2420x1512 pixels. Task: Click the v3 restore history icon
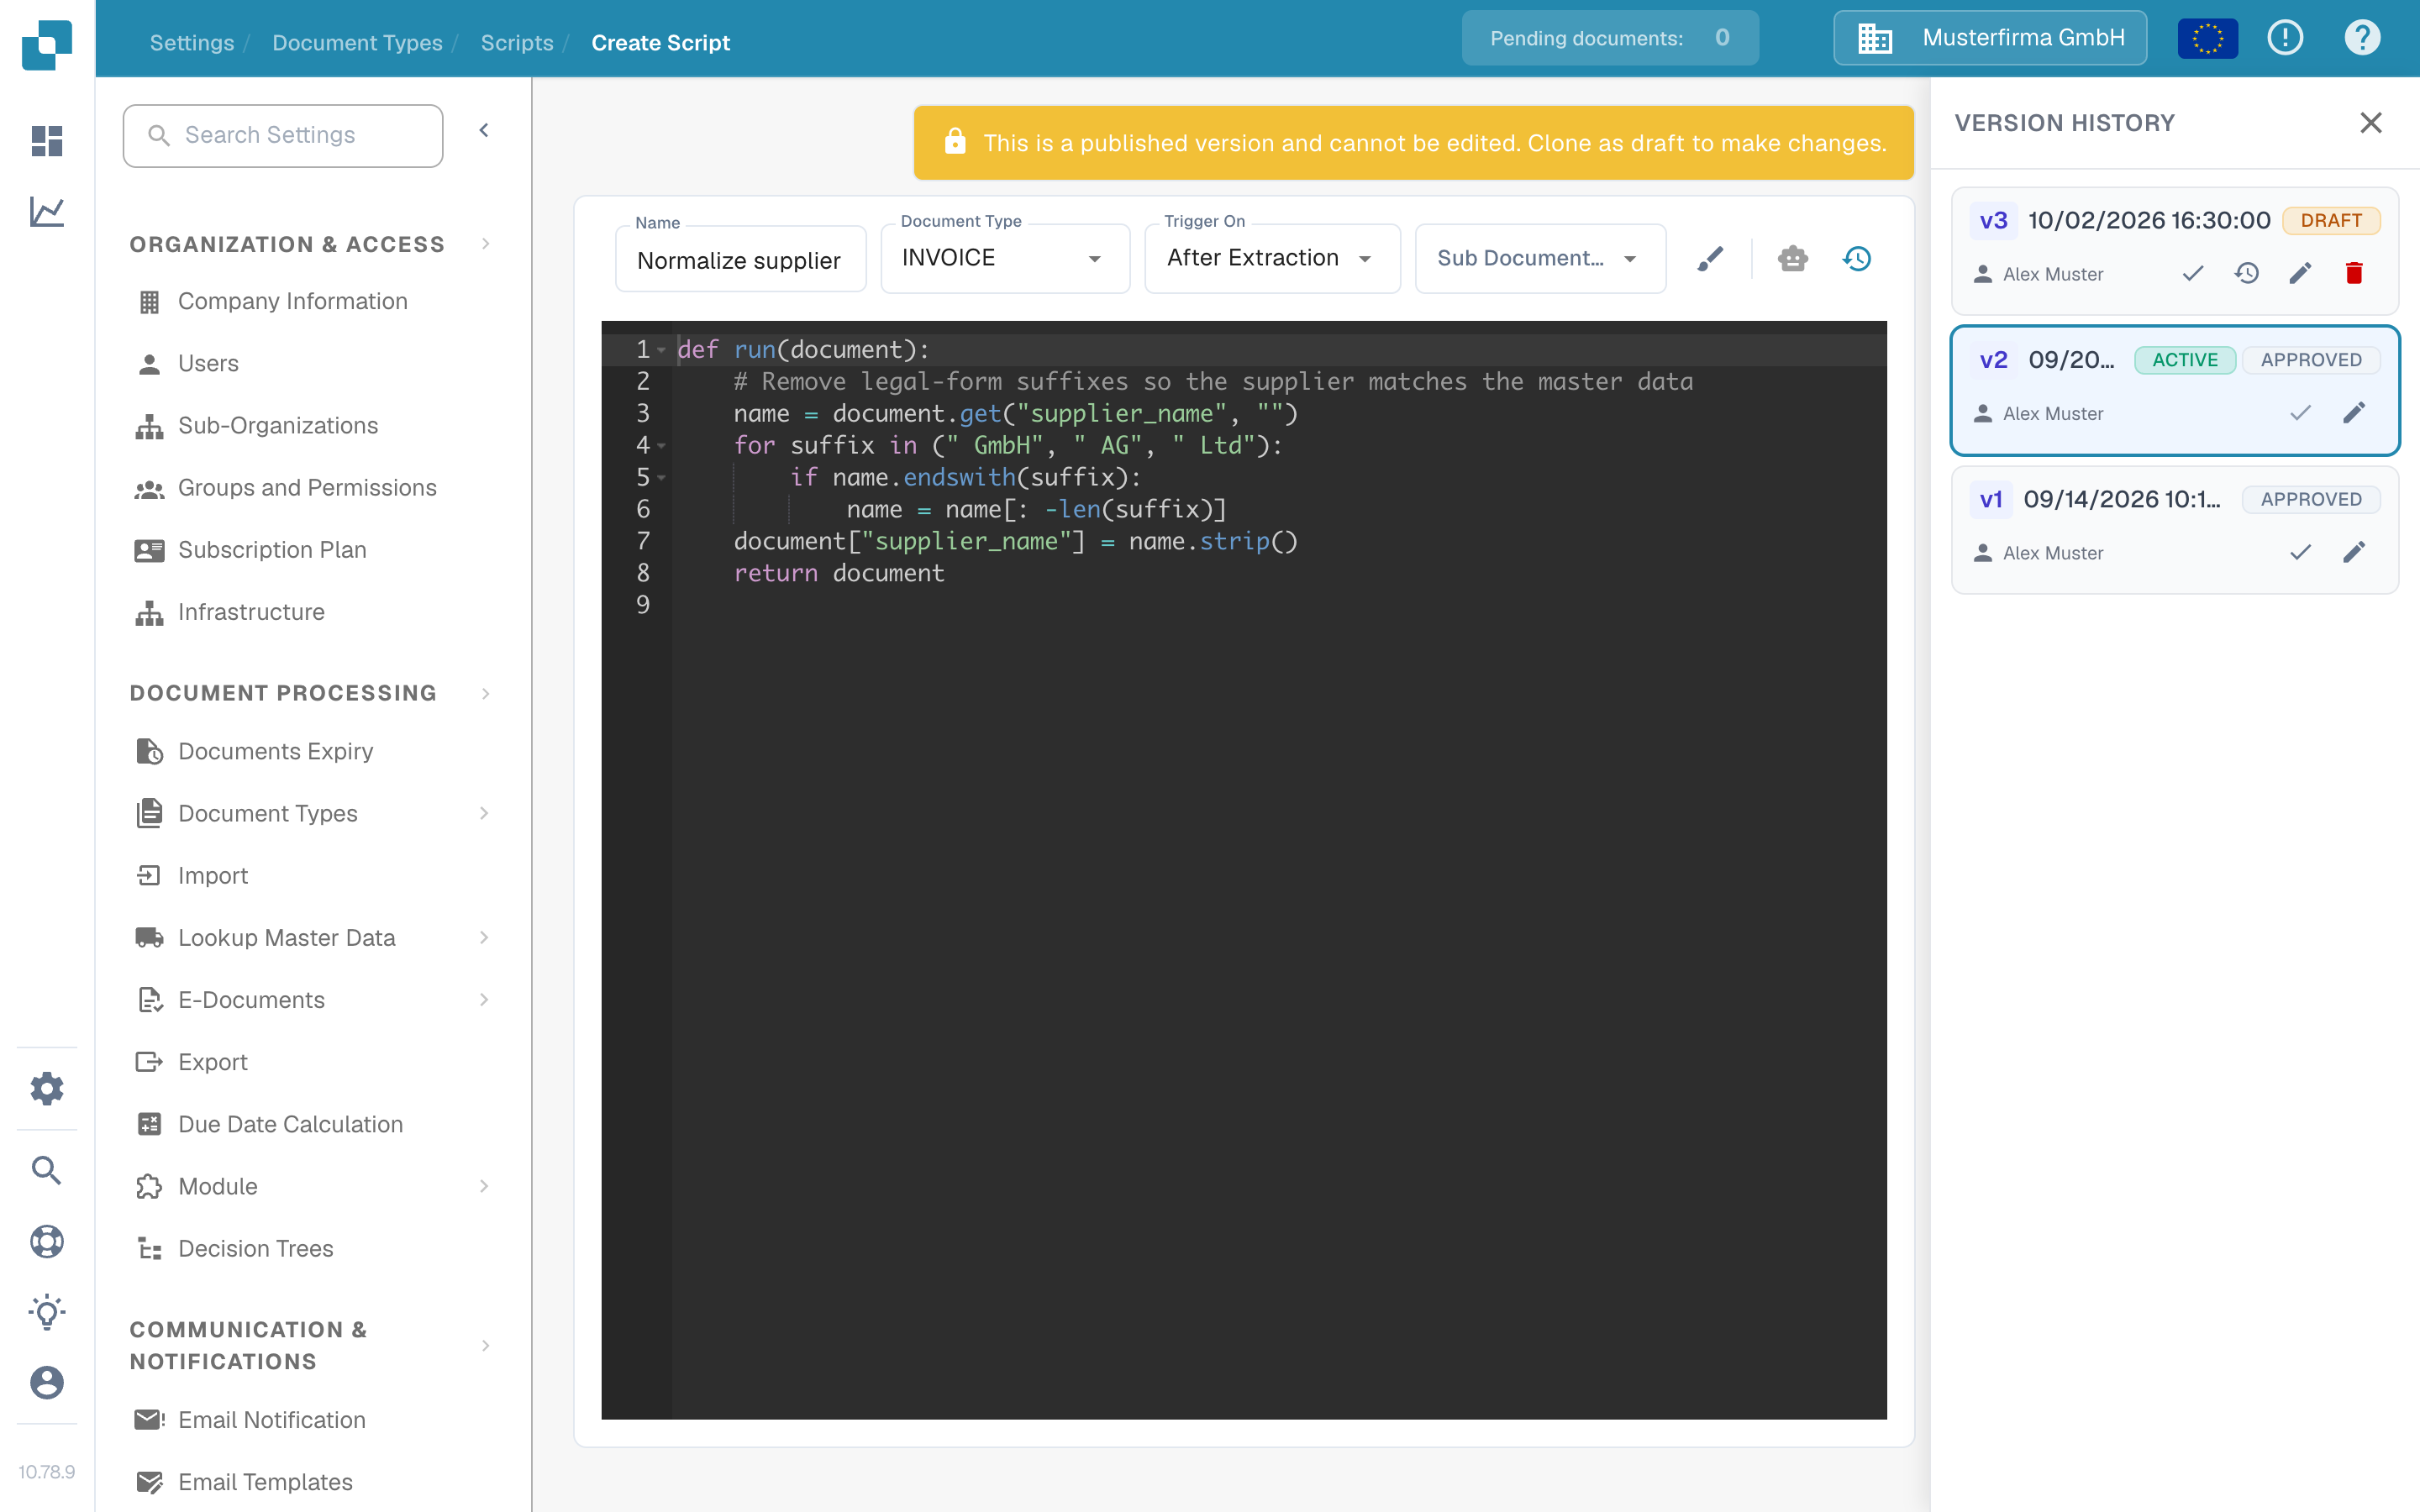tap(2247, 273)
